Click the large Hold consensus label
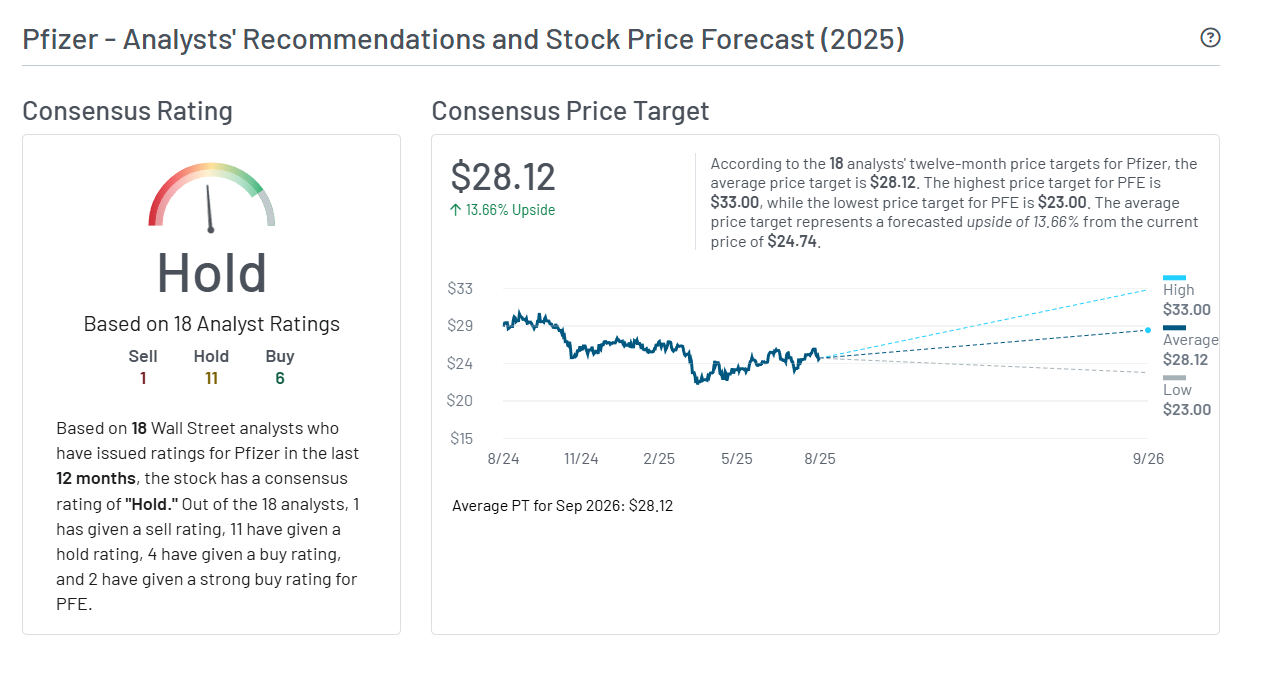Viewport: 1286px width, 695px height. coord(211,273)
